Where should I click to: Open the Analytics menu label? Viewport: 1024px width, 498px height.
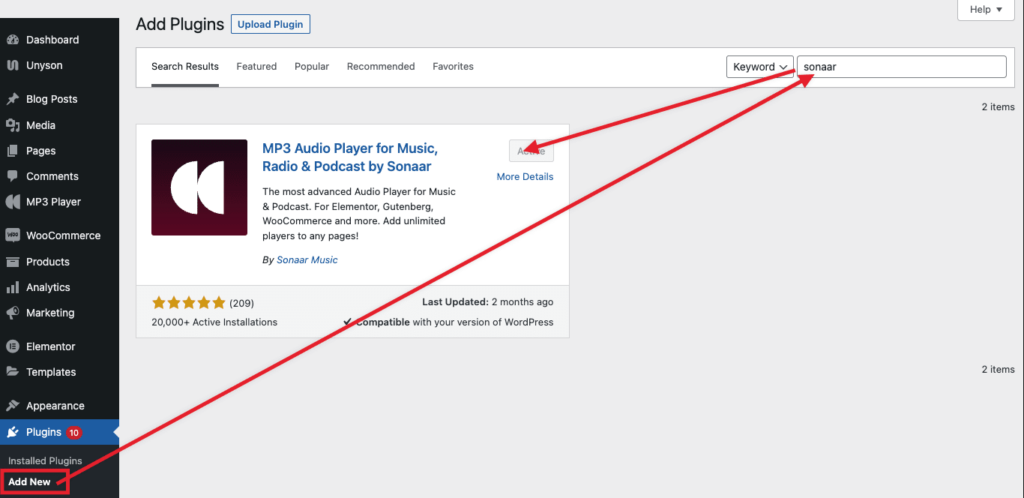[48, 287]
